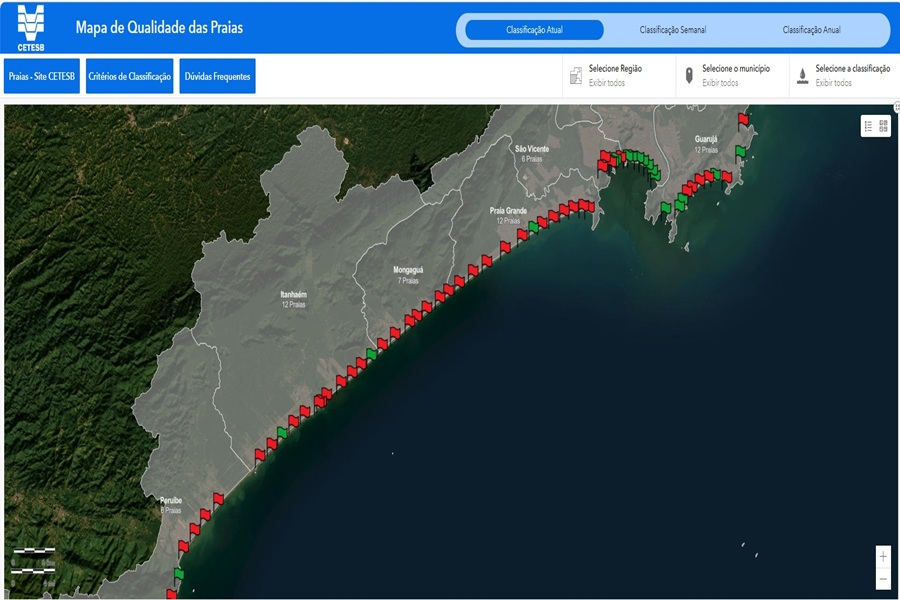Open Dúvidas Frequentes
Screen dimensions: 900x600
tap(218, 76)
